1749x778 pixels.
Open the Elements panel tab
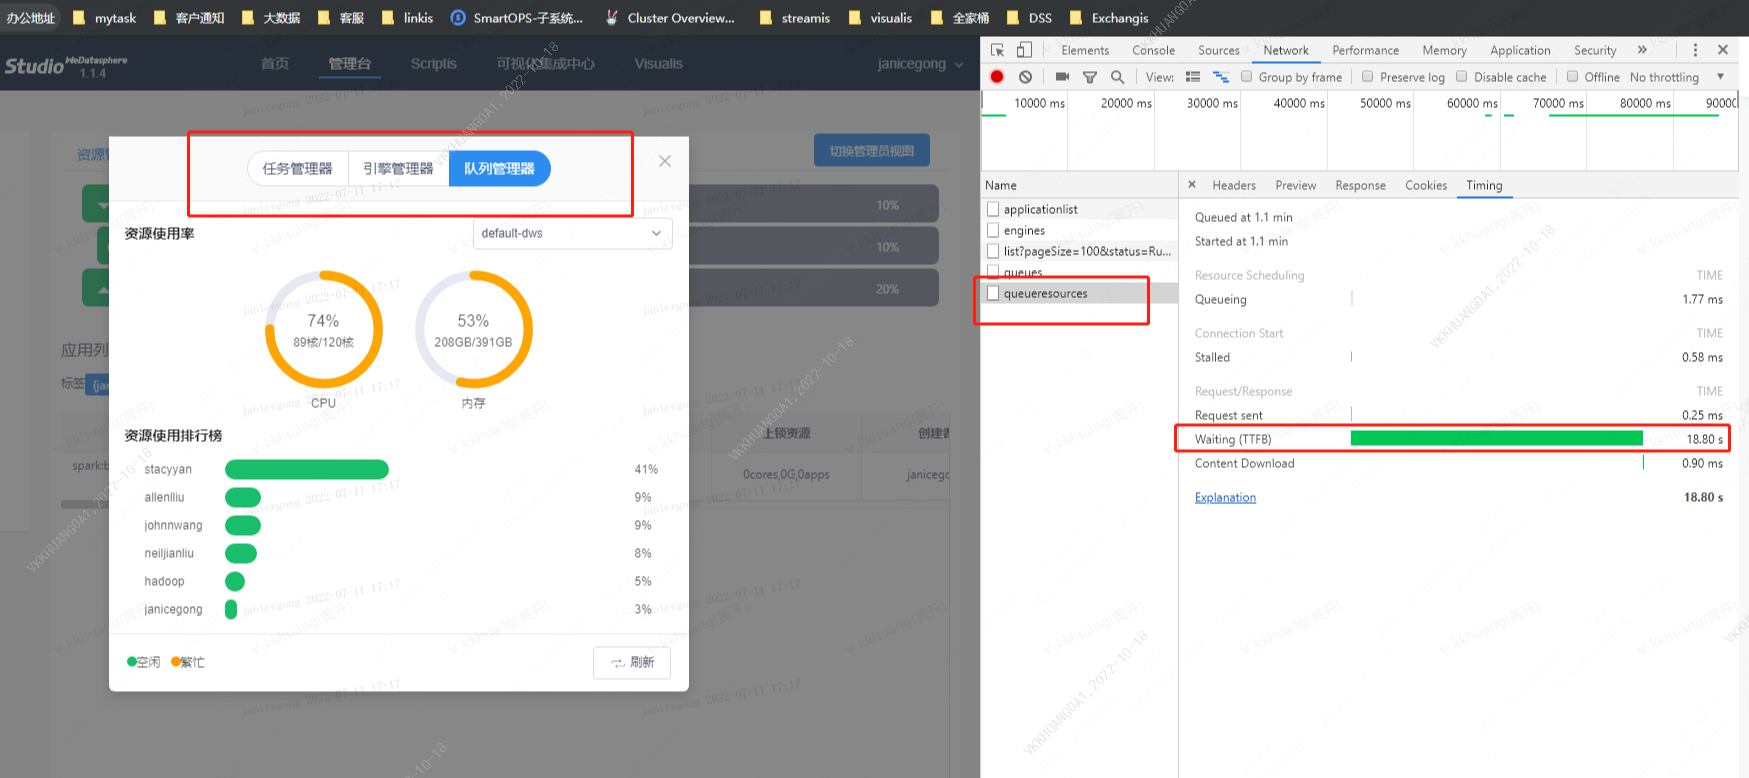(x=1085, y=50)
